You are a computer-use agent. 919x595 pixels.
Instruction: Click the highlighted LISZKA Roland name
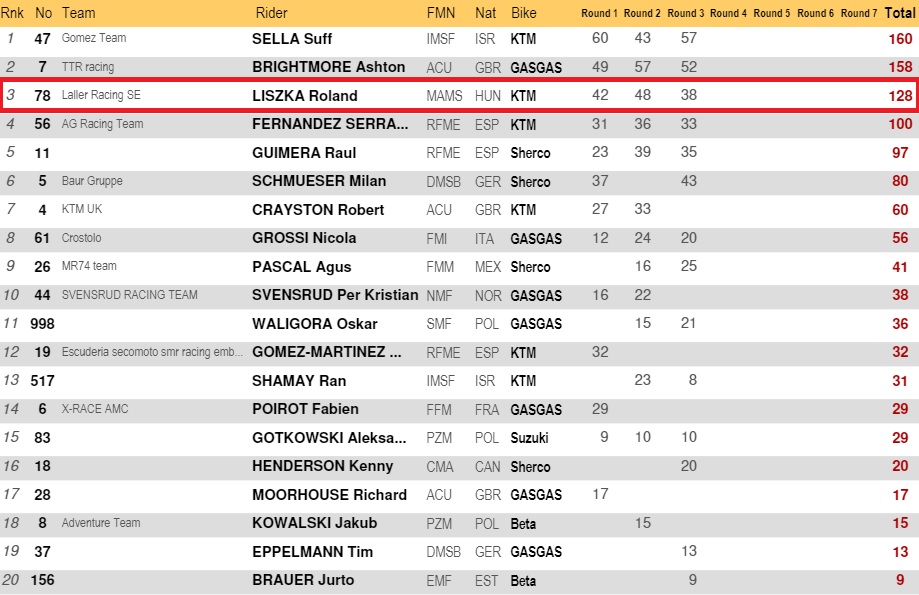[305, 96]
